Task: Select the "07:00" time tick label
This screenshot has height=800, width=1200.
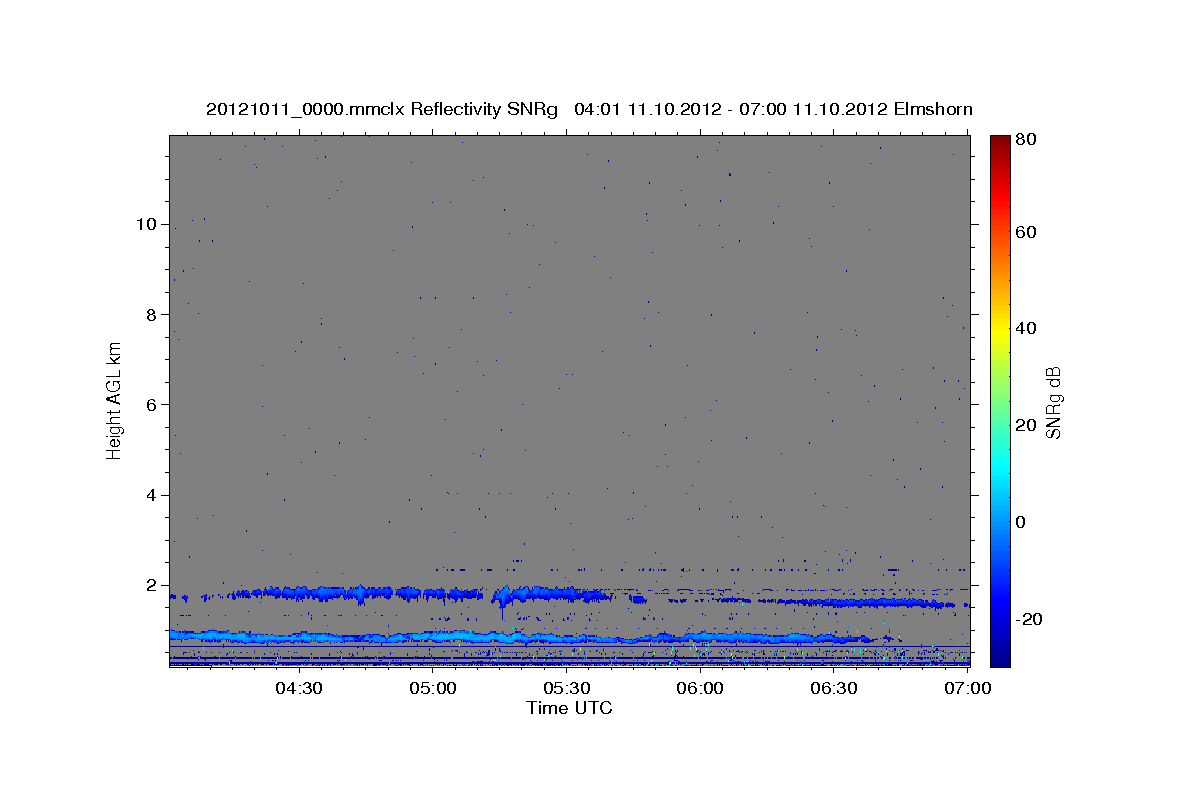Action: tap(968, 688)
